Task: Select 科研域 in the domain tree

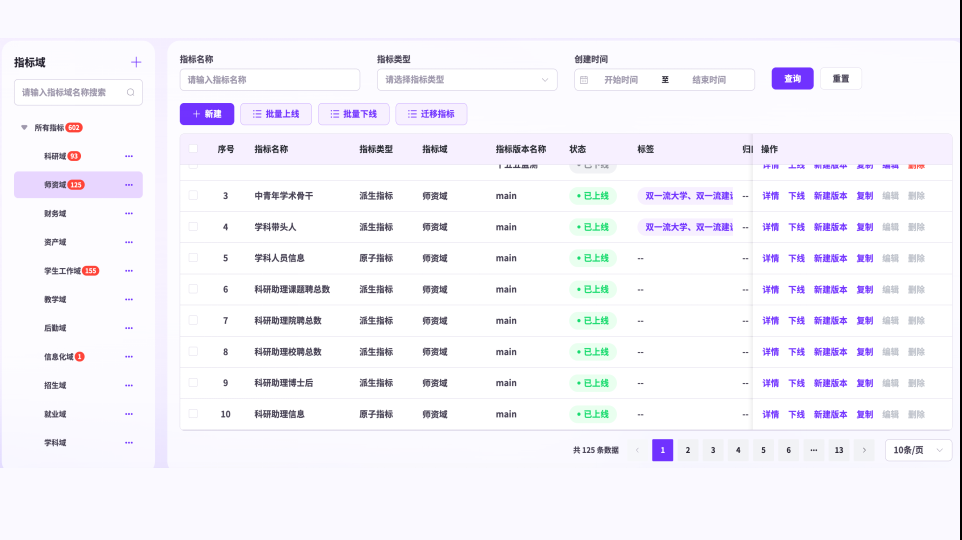Action: coord(55,156)
